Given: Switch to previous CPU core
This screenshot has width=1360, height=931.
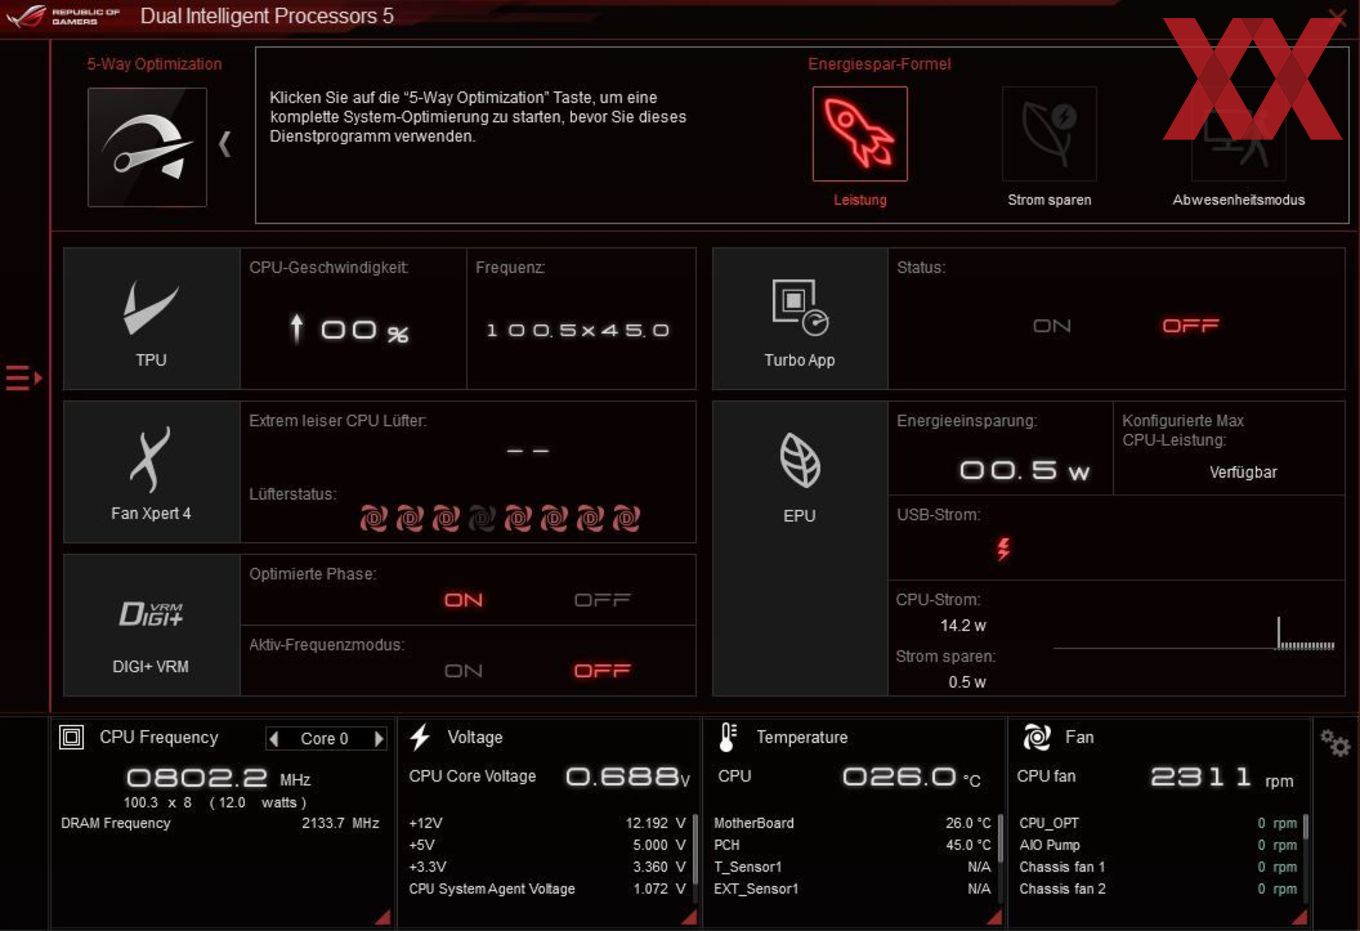Looking at the screenshot, I should [274, 739].
